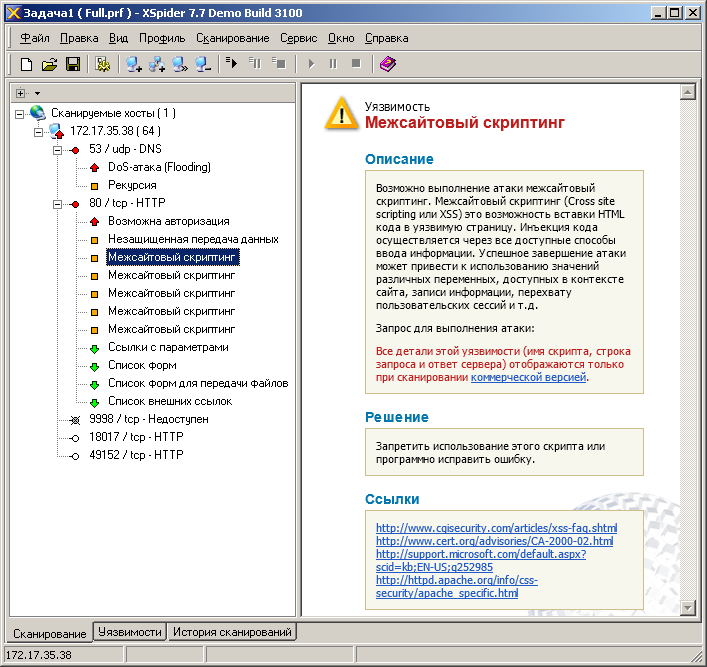Click the yellow warning triangle icon
Screen dimensions: 707x667
(x=342, y=114)
